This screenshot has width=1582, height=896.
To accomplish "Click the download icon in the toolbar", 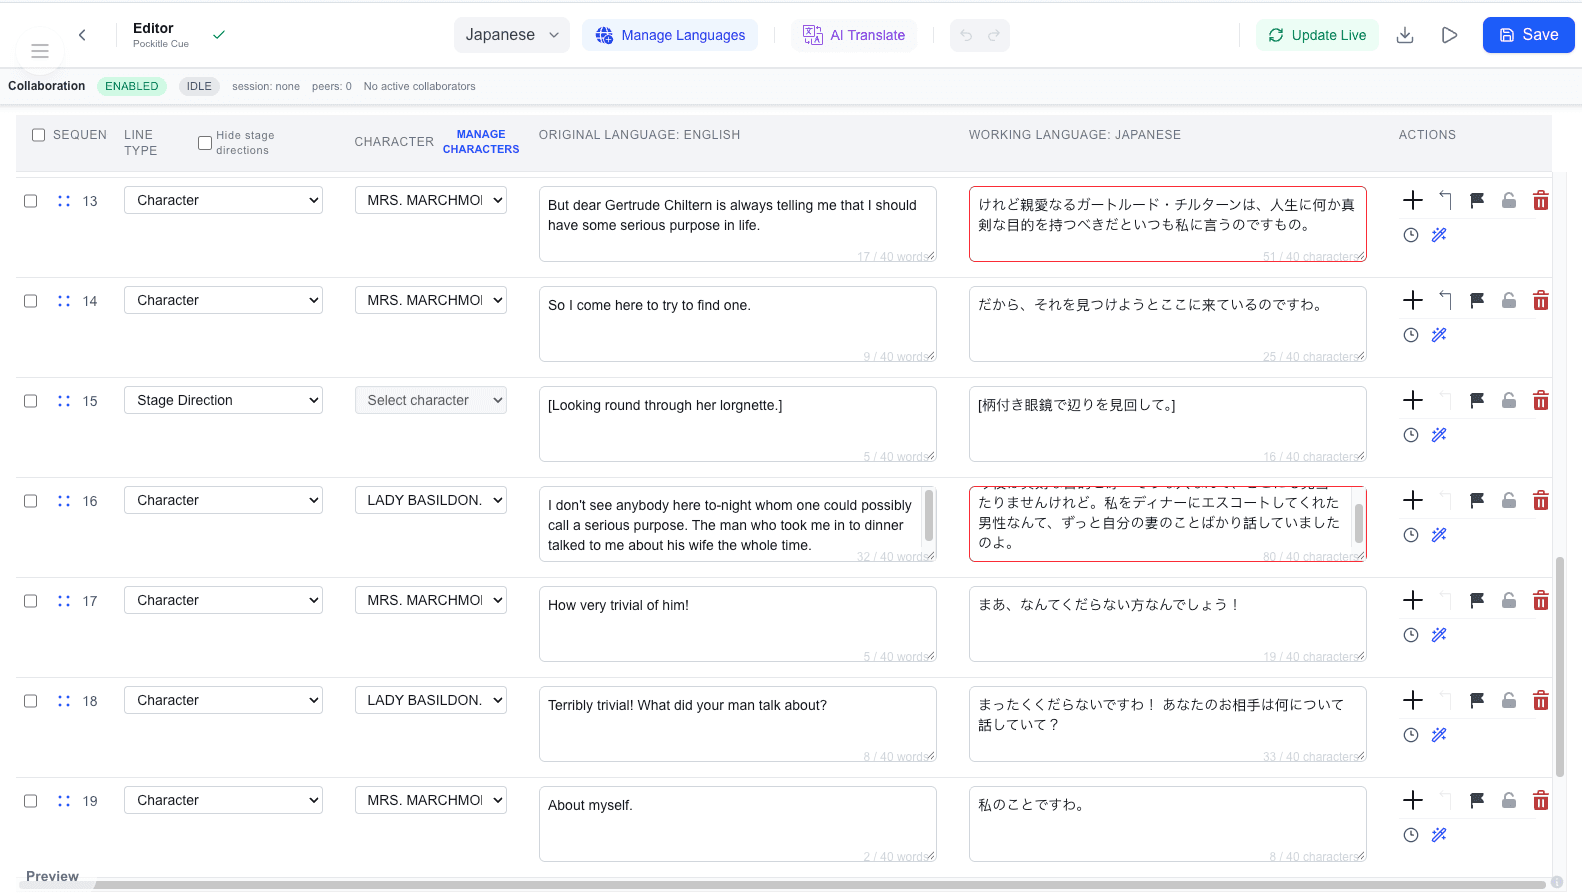I will [1405, 35].
